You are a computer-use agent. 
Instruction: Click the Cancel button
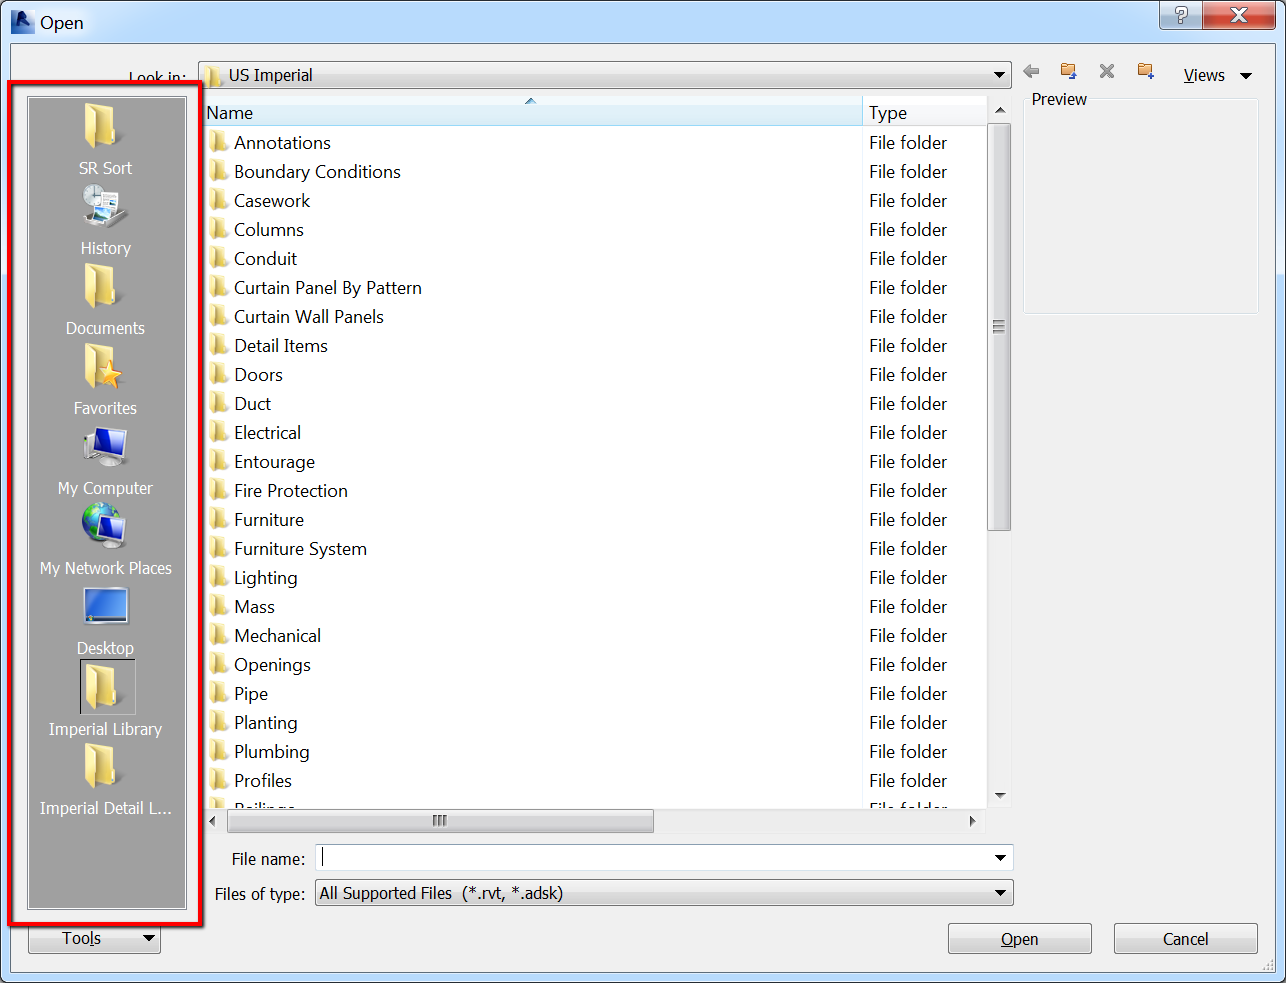click(x=1185, y=938)
